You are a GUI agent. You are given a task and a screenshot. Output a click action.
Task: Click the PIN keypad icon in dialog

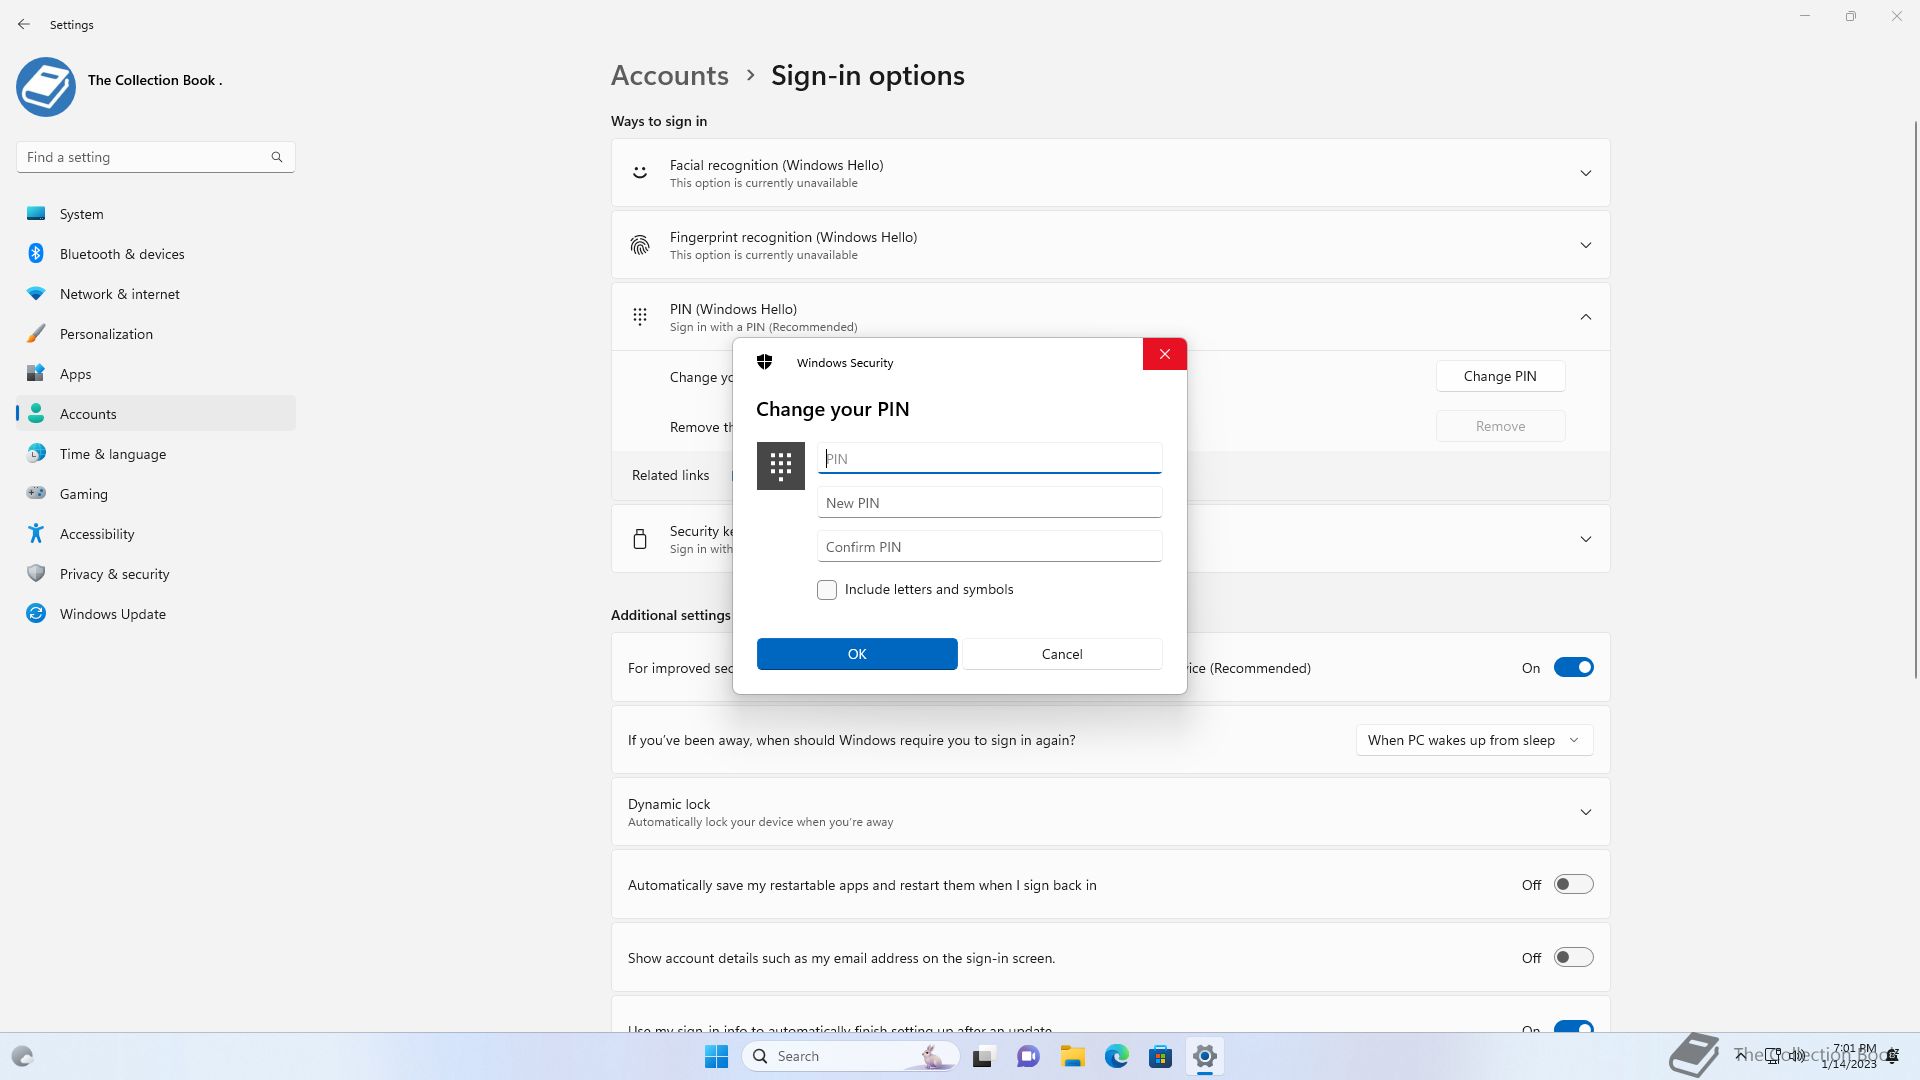tap(781, 466)
